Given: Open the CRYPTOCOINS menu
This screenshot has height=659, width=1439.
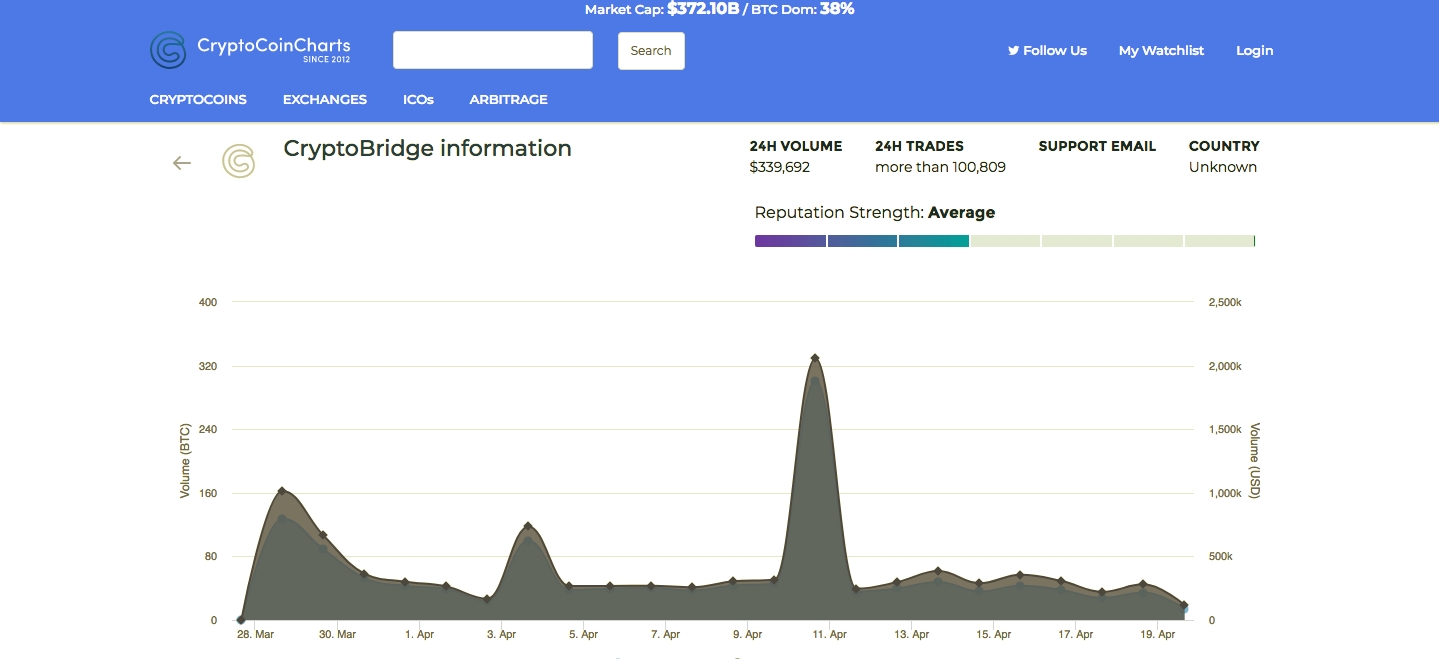Looking at the screenshot, I should click(198, 100).
